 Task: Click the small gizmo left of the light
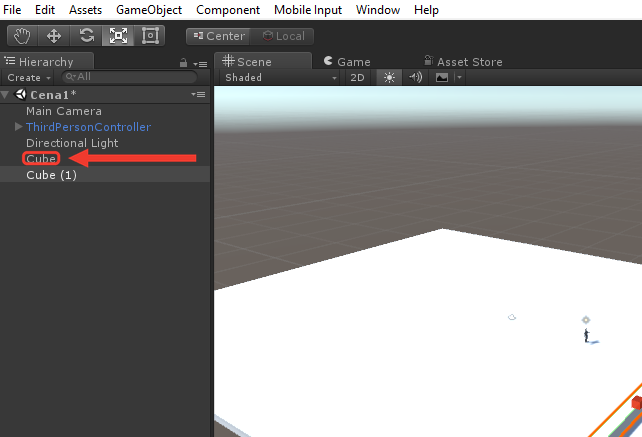coord(512,317)
